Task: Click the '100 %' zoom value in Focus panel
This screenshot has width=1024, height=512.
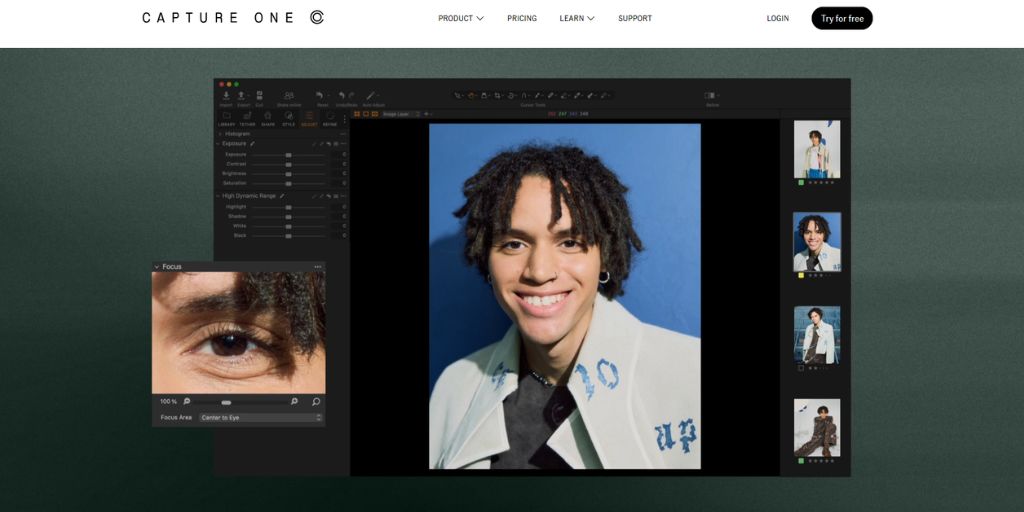Action: [168, 401]
